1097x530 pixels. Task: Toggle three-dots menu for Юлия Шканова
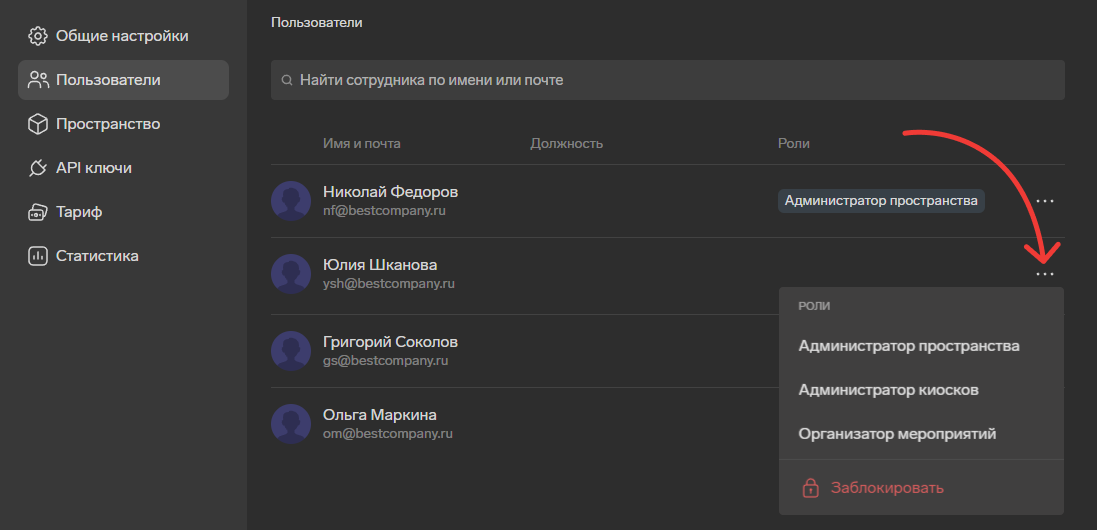[1045, 274]
